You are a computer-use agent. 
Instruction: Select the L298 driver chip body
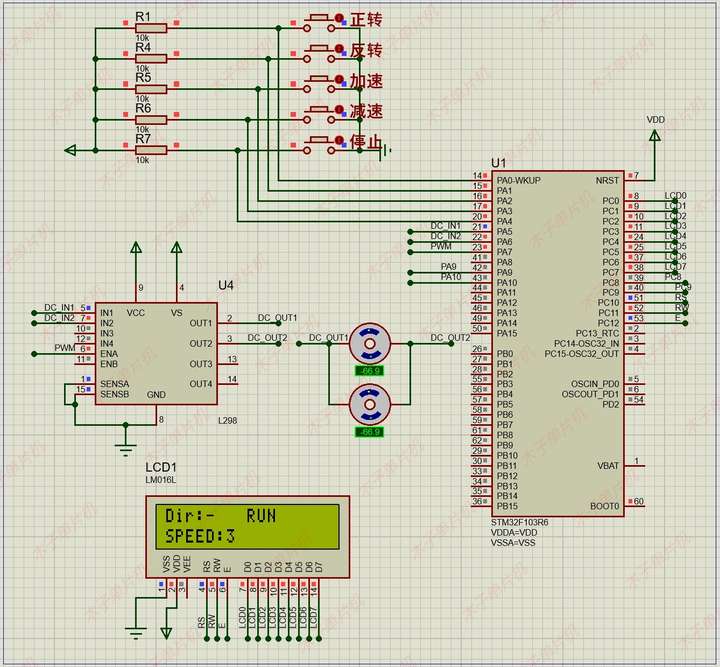pyautogui.click(x=156, y=353)
